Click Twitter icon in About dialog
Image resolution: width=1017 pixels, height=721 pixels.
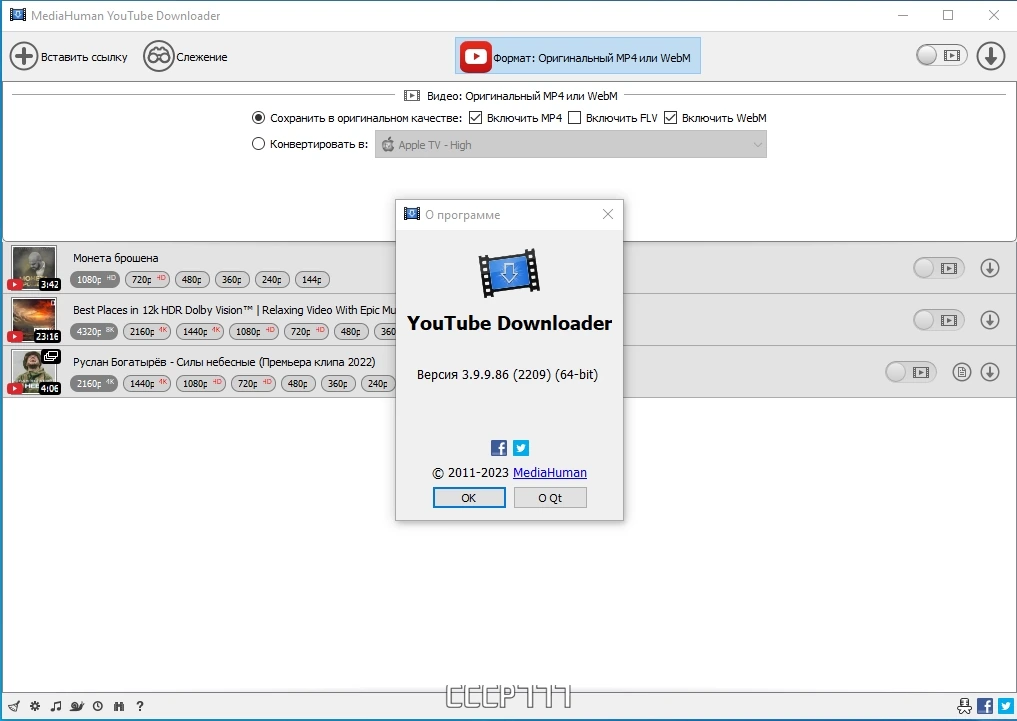(x=521, y=447)
